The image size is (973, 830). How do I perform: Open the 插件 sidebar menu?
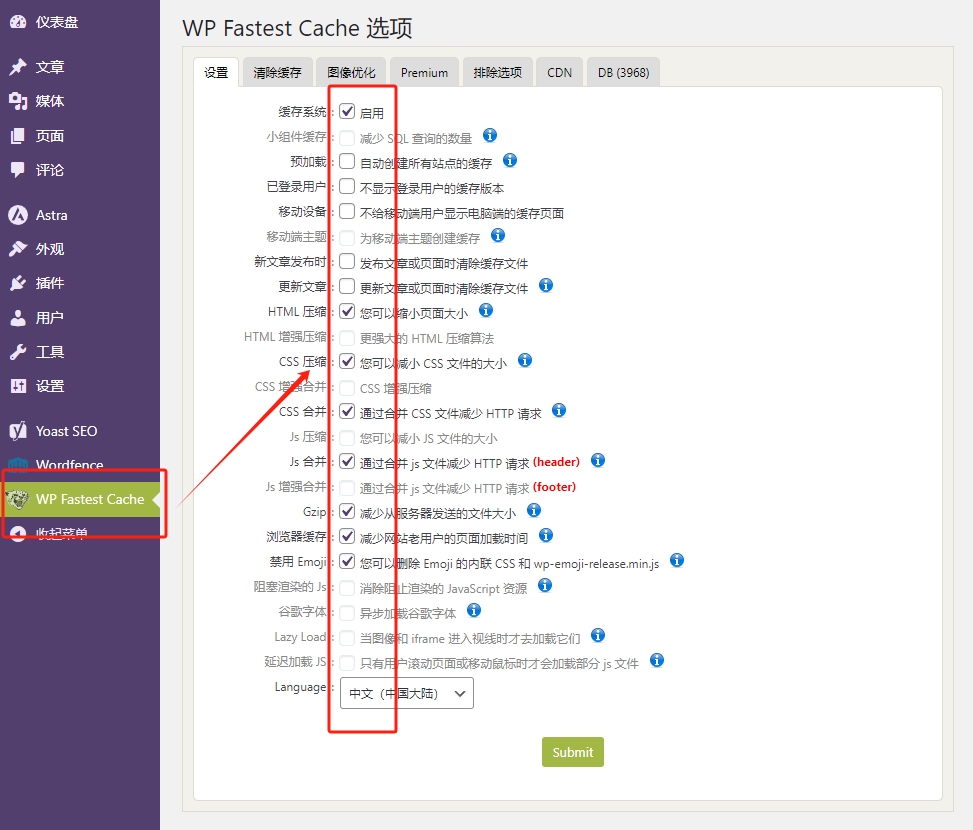pyautogui.click(x=80, y=283)
